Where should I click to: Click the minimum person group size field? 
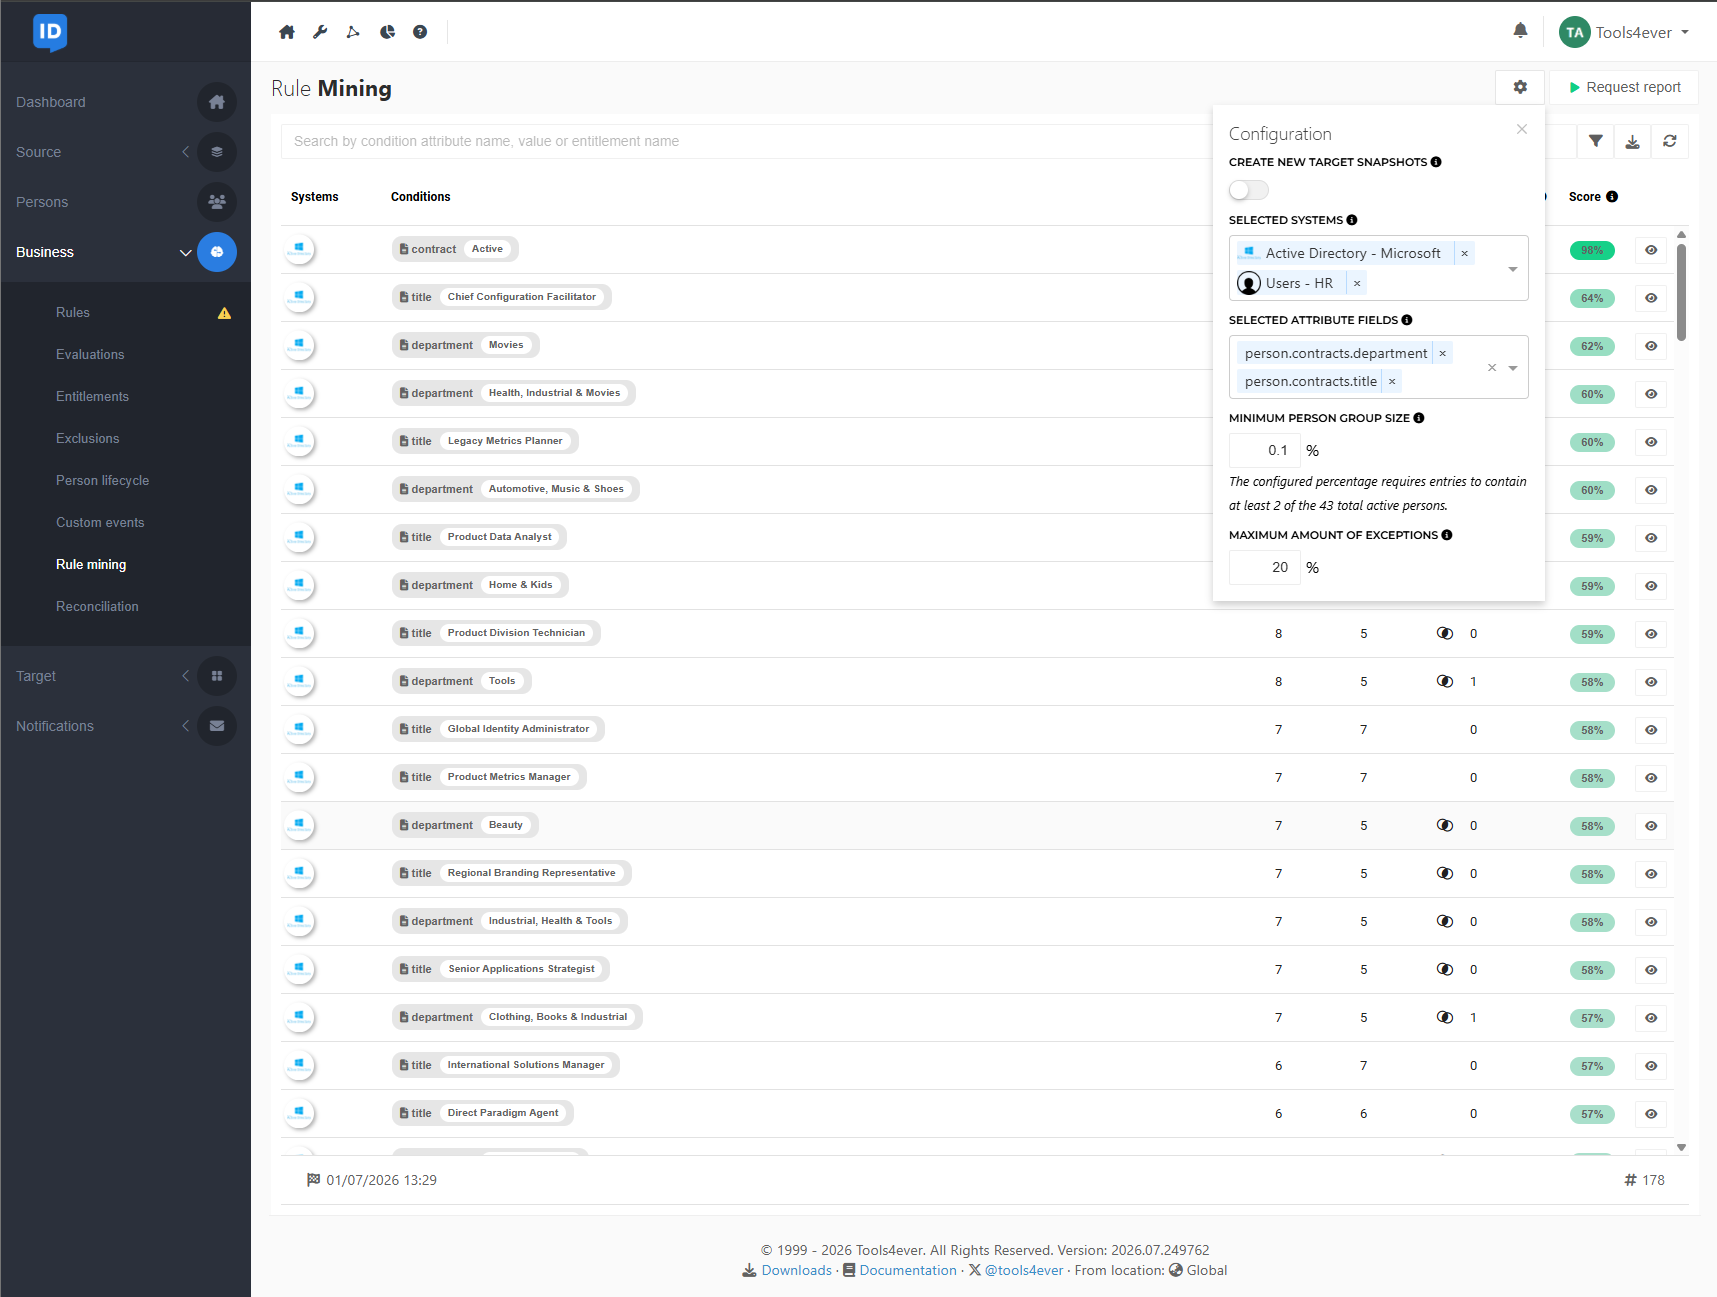(1264, 450)
